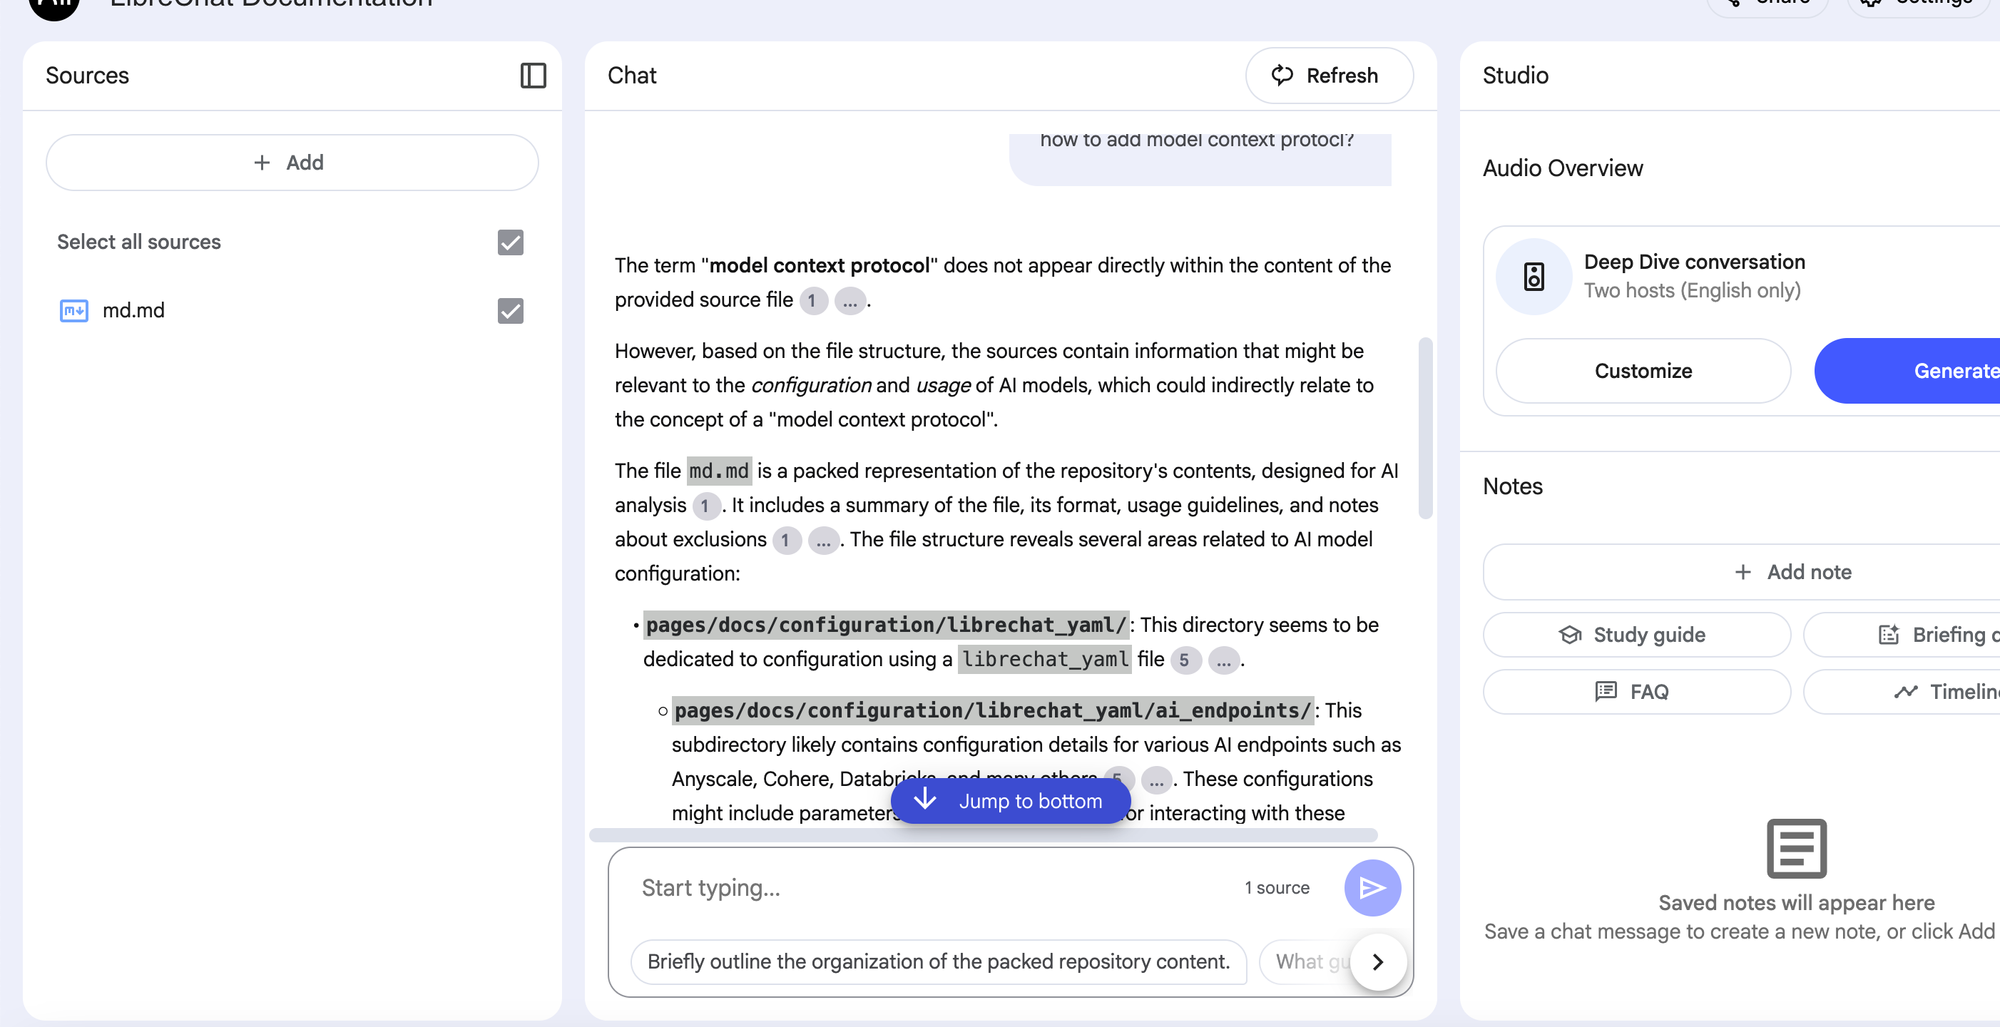
Task: Show next suggested questions arrow
Action: (1378, 962)
